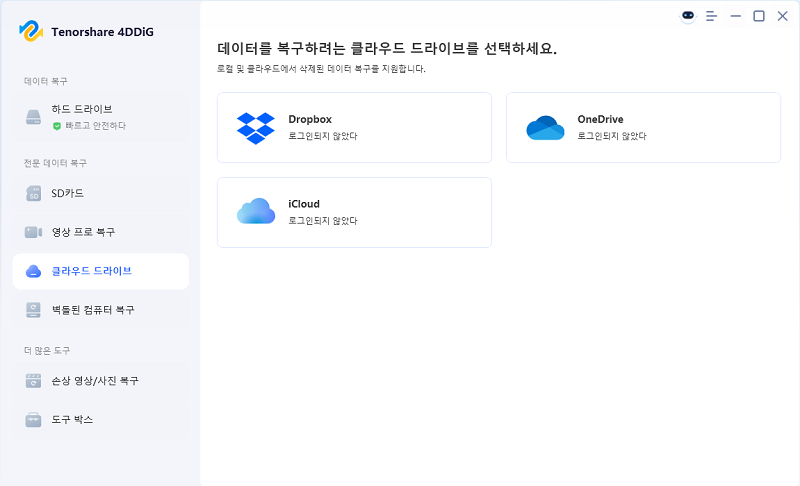800x486 pixels.
Task: Select SD카드 in the sidebar
Action: 101,193
